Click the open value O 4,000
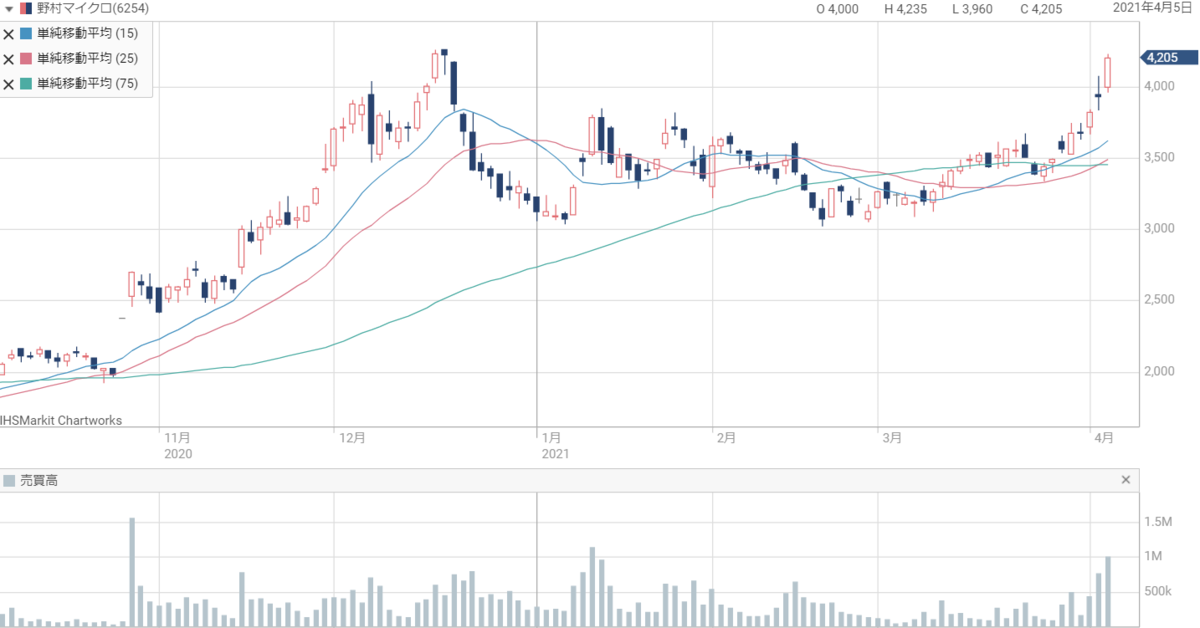1200x628 pixels. click(x=838, y=9)
